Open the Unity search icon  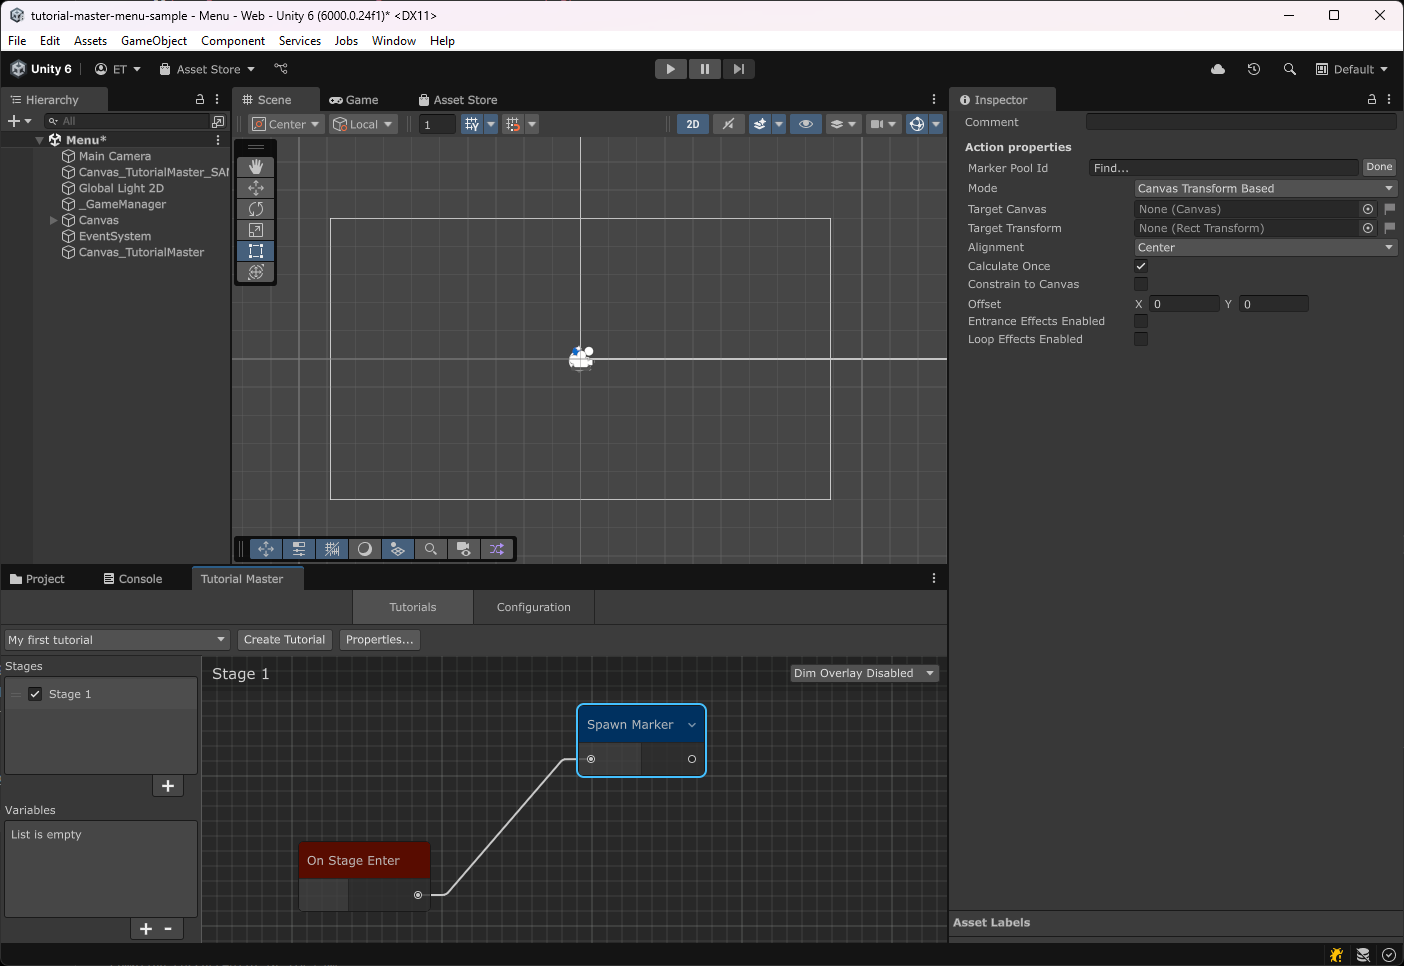pos(1290,69)
